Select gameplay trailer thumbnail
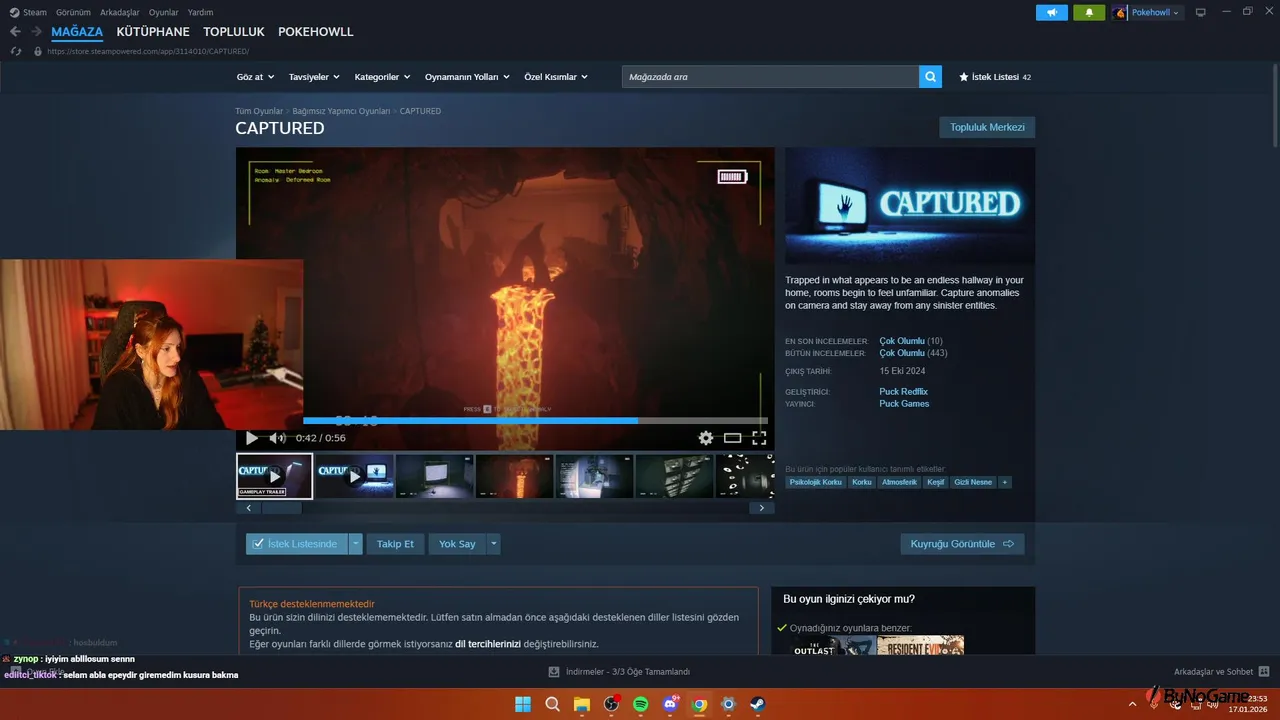This screenshot has width=1280, height=720. pyautogui.click(x=274, y=476)
